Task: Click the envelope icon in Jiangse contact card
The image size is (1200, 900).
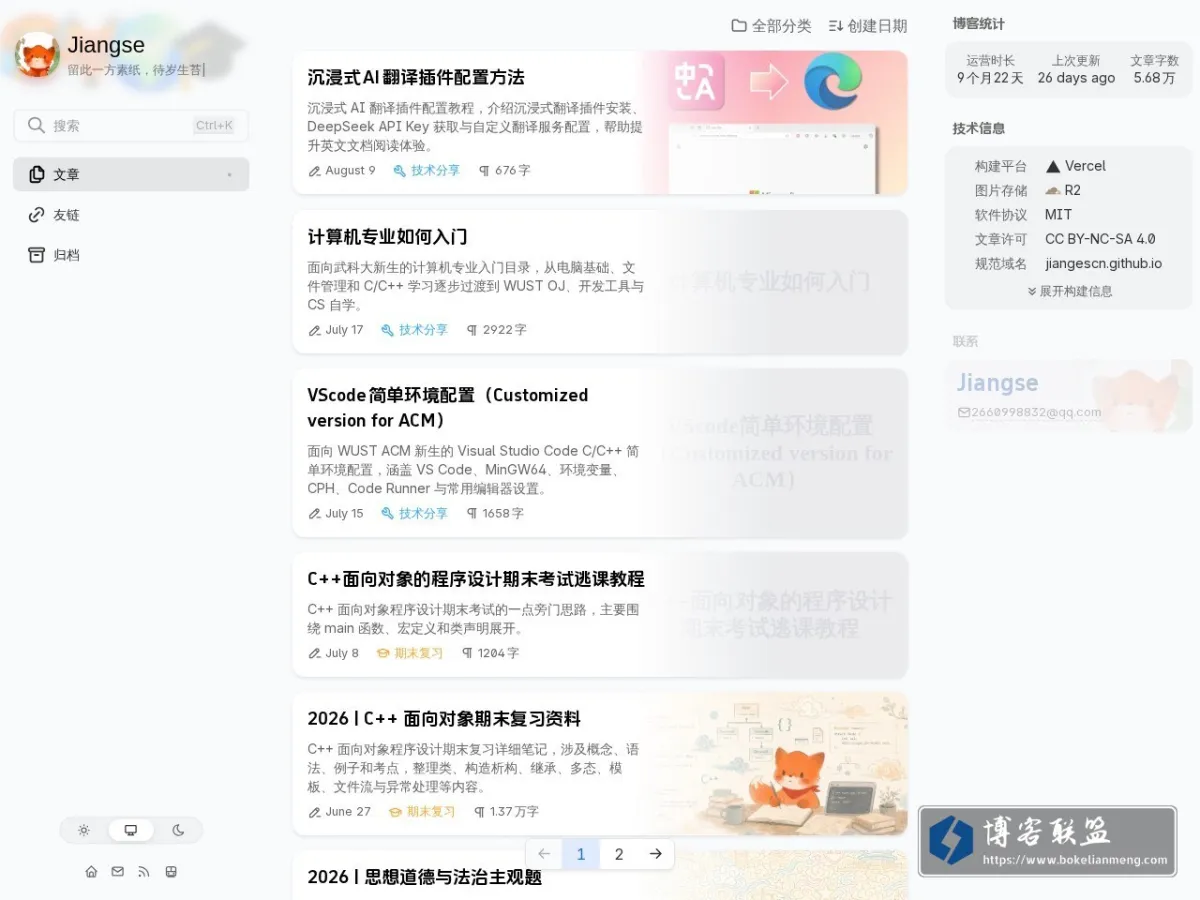Action: (x=963, y=412)
